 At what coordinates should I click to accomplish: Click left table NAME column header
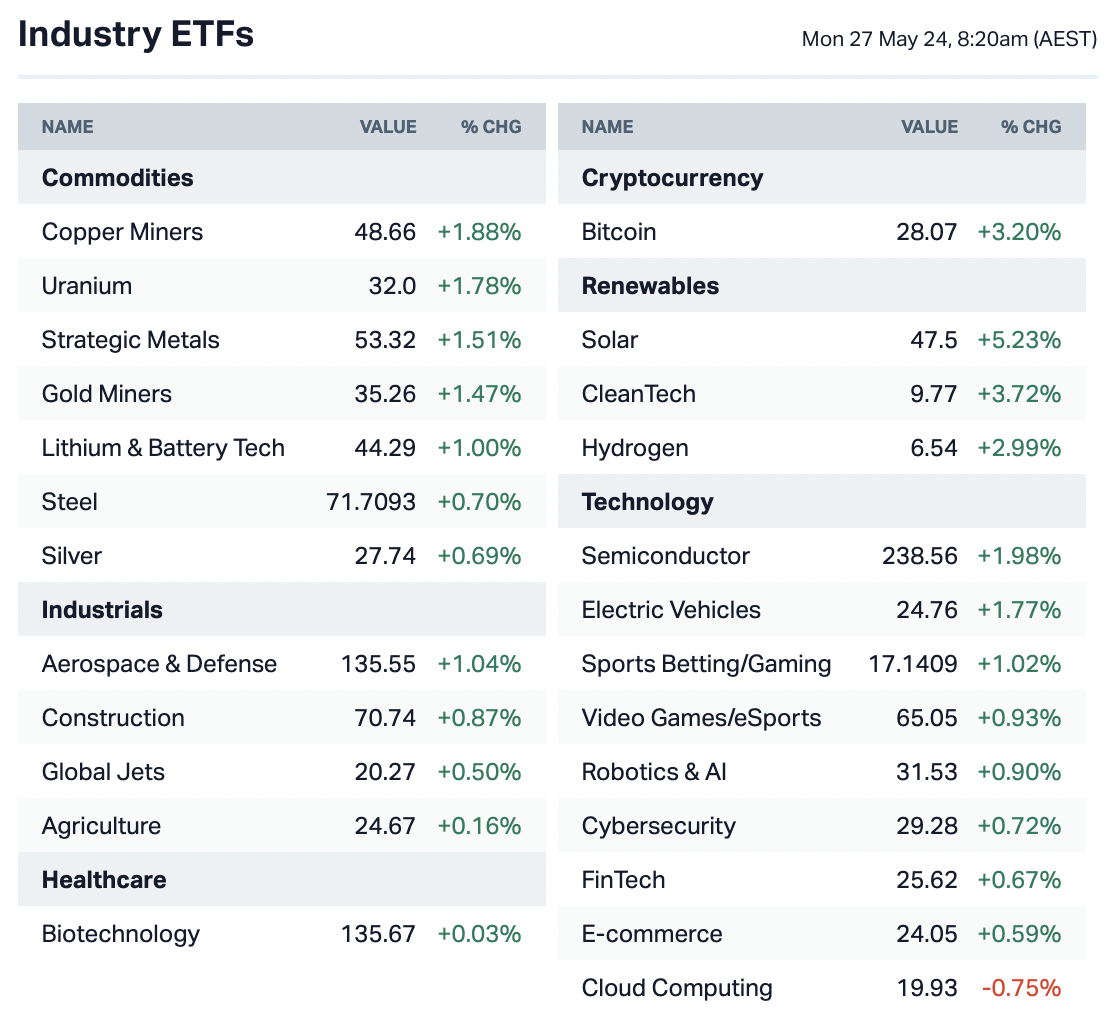pos(68,127)
